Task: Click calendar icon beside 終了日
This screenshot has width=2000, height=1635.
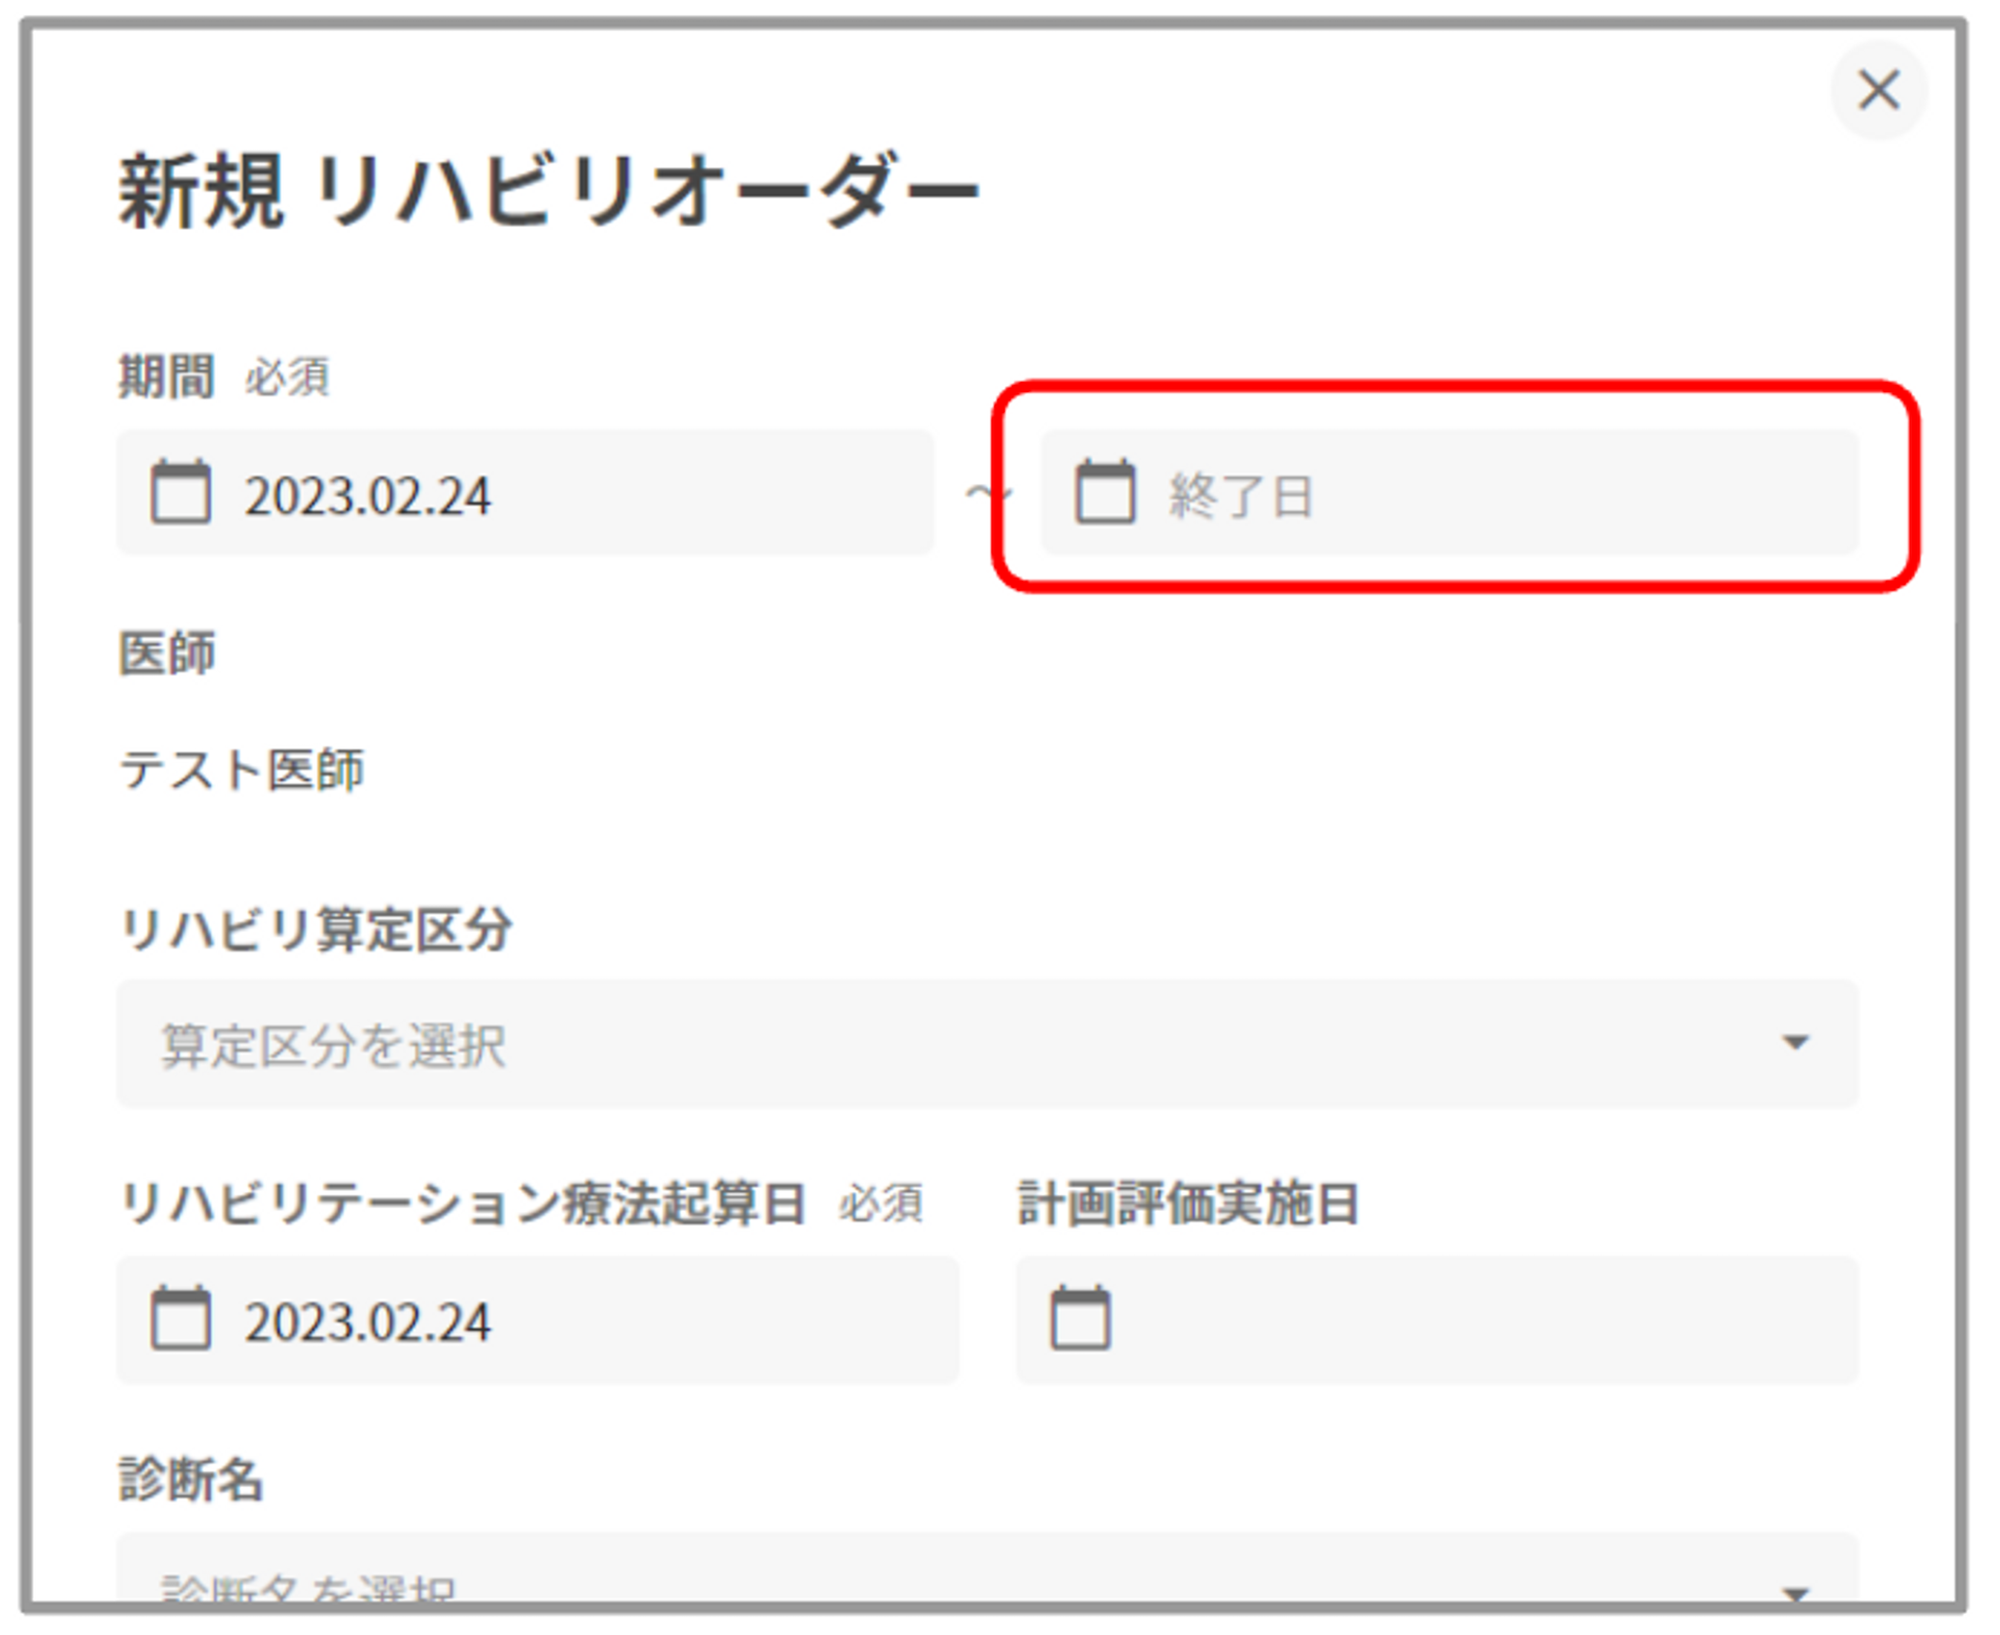Action: point(1105,492)
